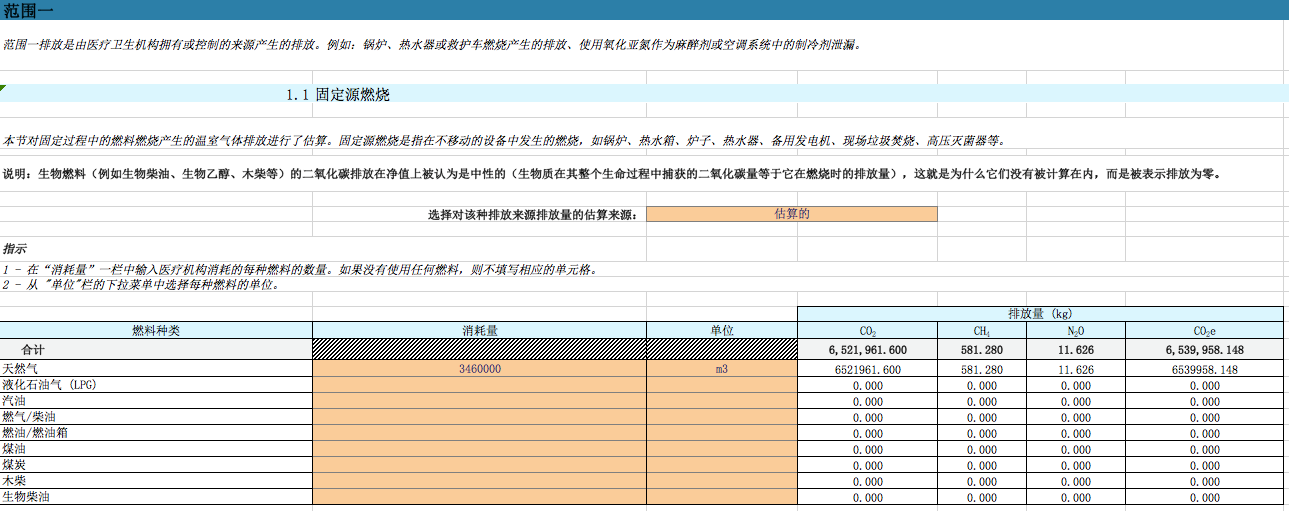Select the 汽油 consumption input cell
This screenshot has width=1289, height=511.
479,401
